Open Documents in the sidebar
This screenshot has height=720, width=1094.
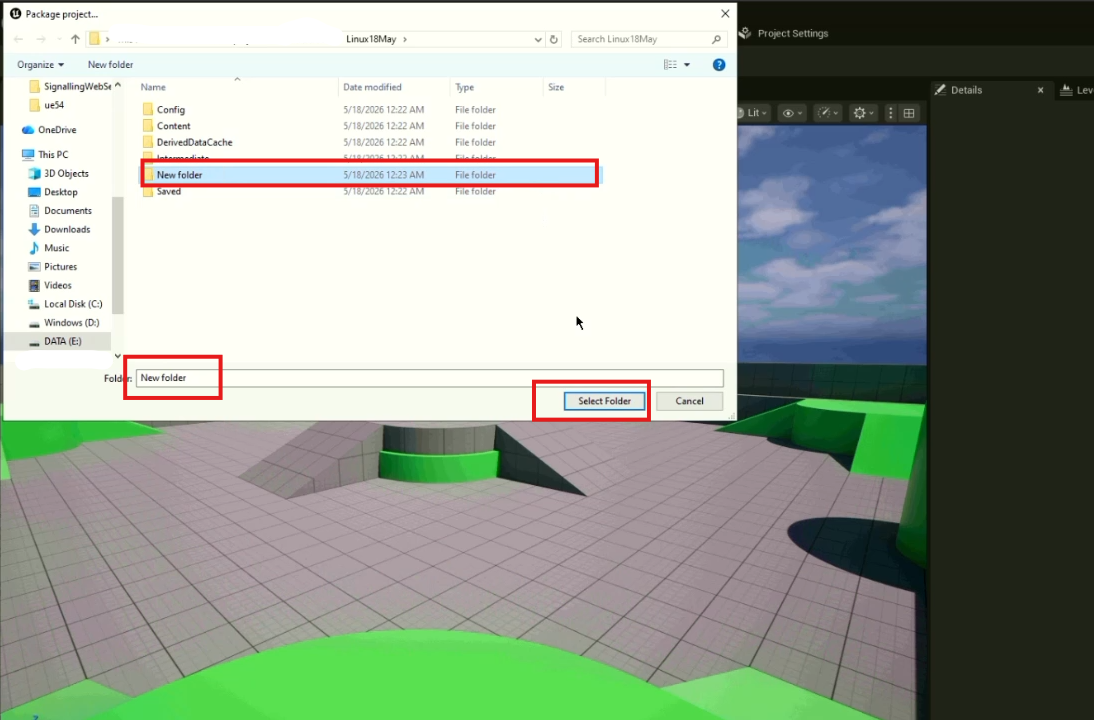click(x=60, y=211)
